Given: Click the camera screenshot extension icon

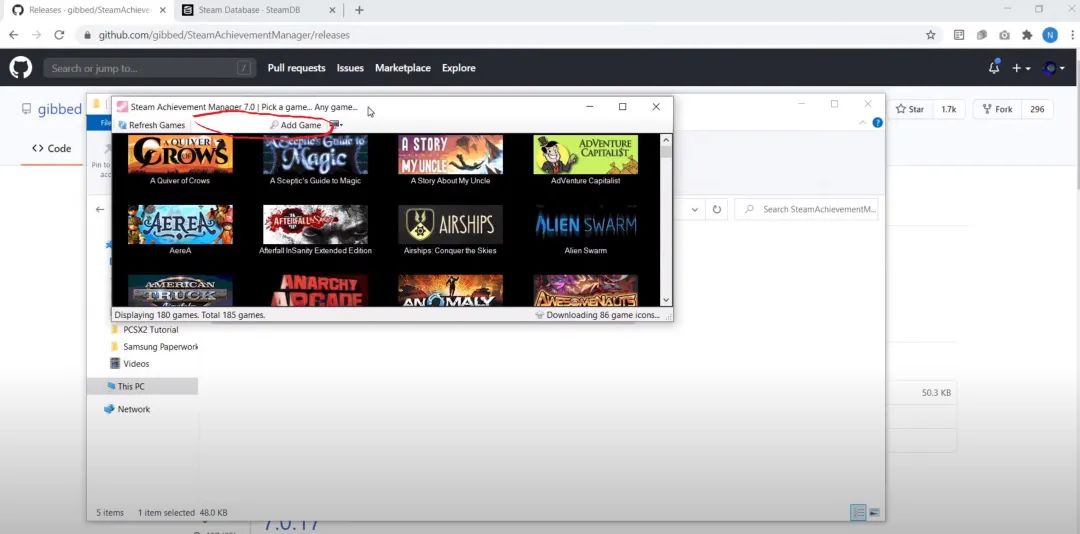Looking at the screenshot, I should [1003, 34].
